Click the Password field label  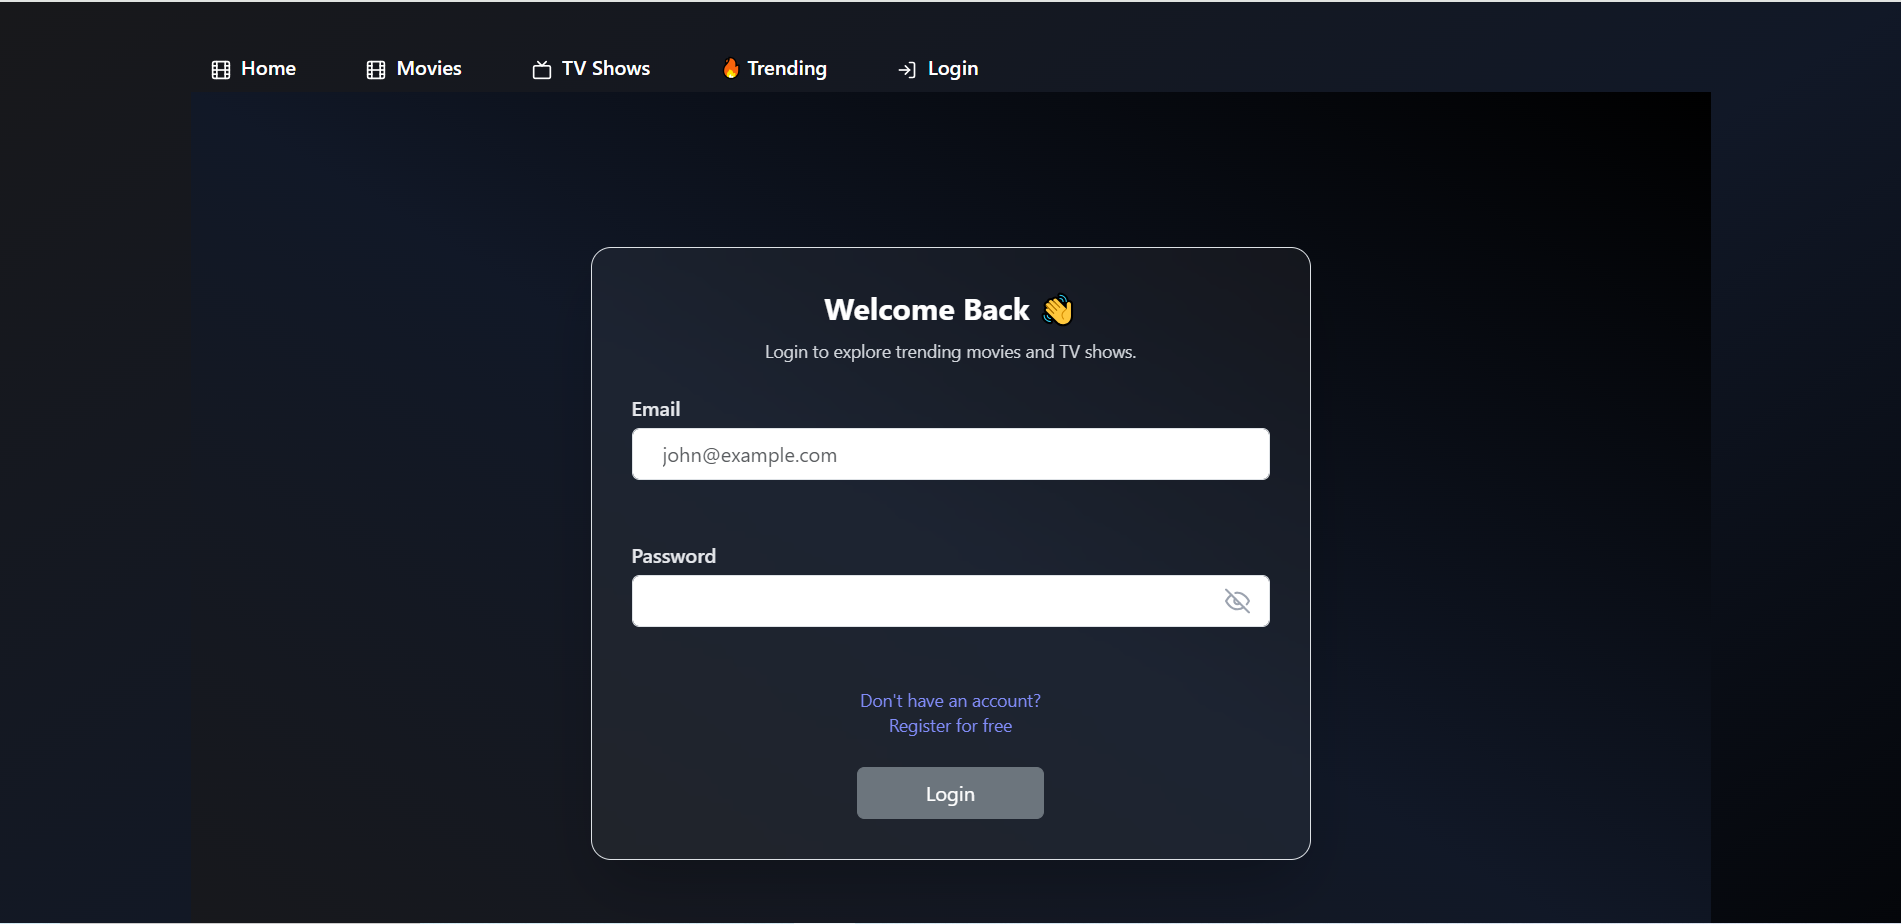click(x=673, y=556)
